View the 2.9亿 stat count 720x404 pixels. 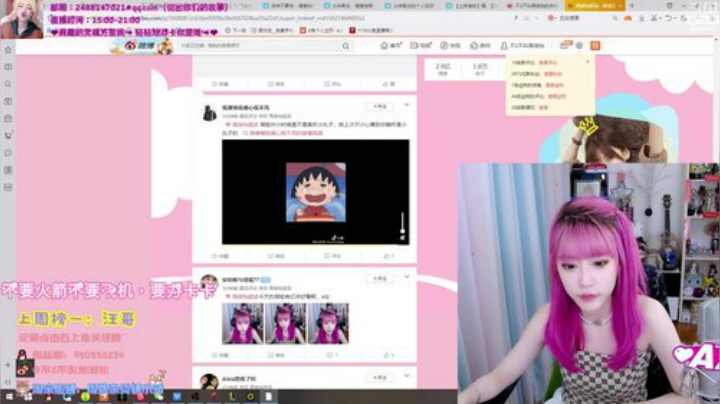(x=443, y=69)
